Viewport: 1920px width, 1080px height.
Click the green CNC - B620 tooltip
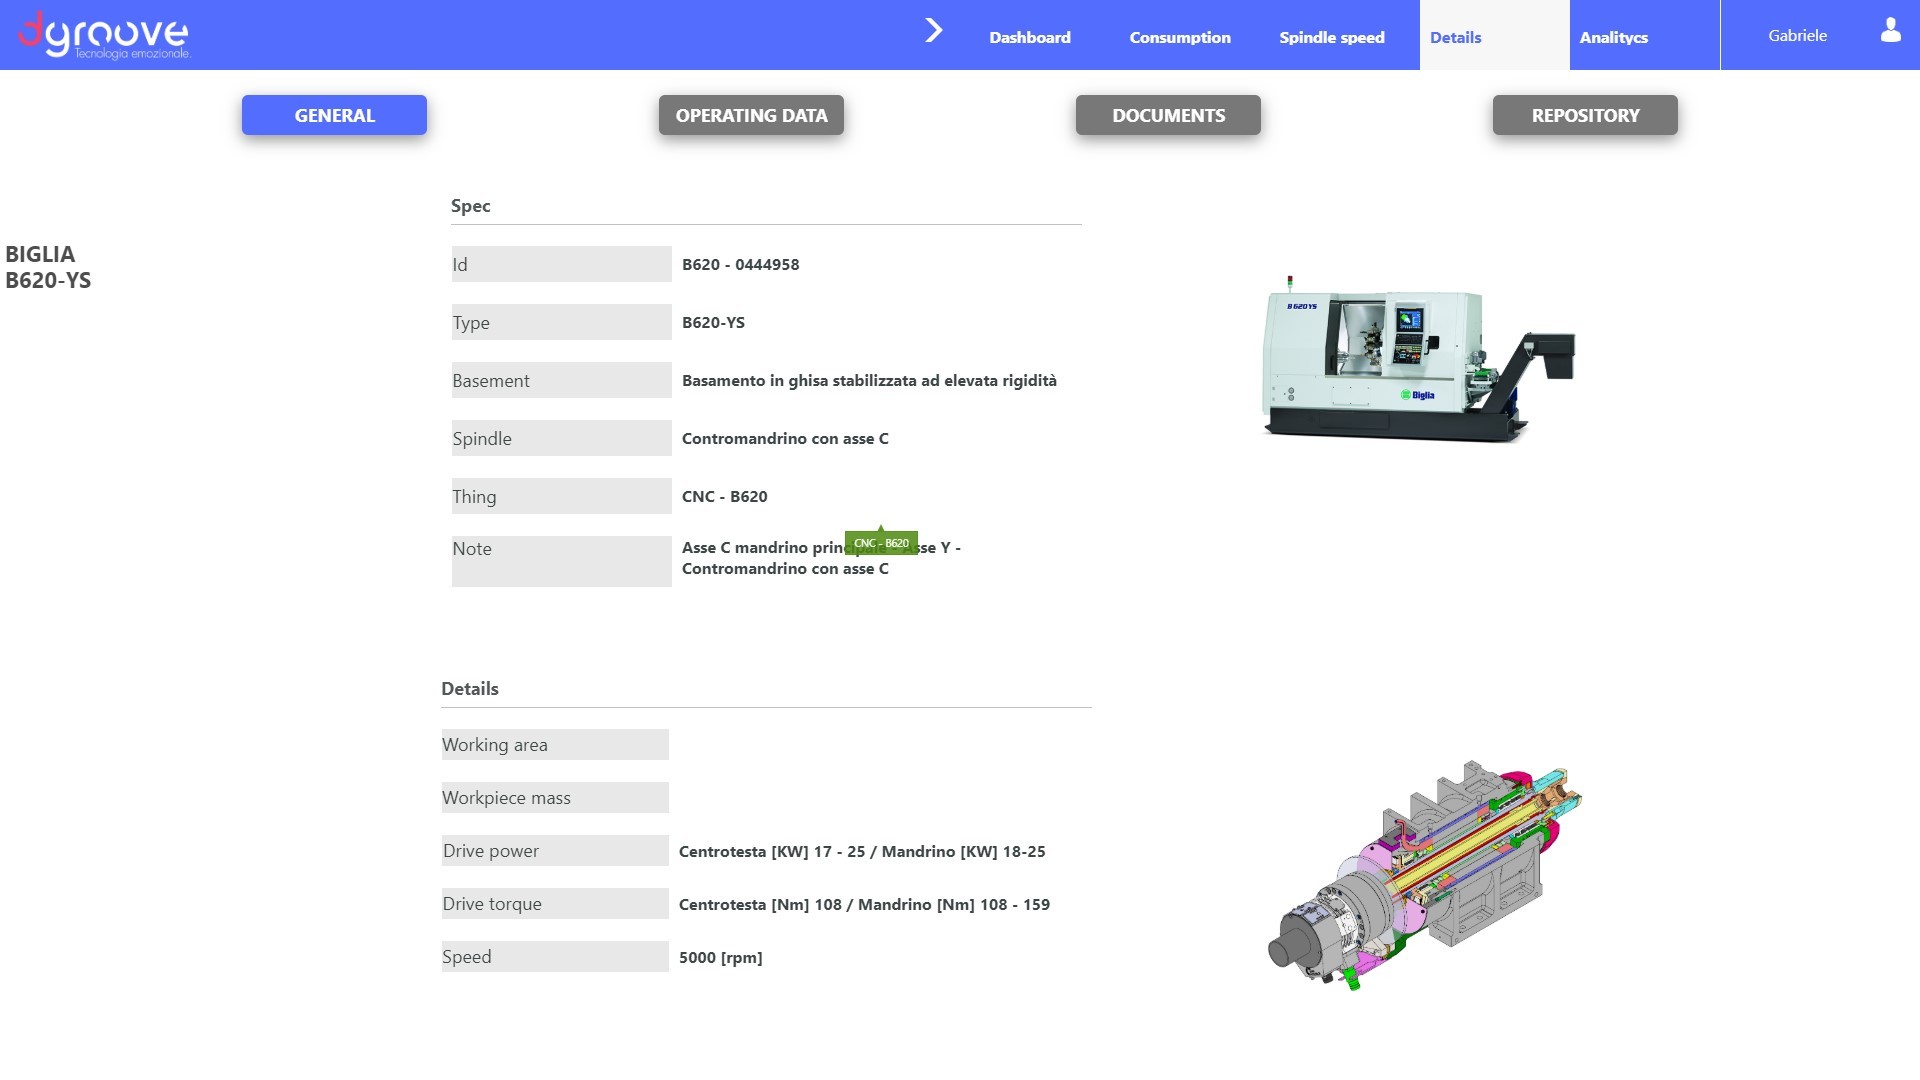click(881, 543)
